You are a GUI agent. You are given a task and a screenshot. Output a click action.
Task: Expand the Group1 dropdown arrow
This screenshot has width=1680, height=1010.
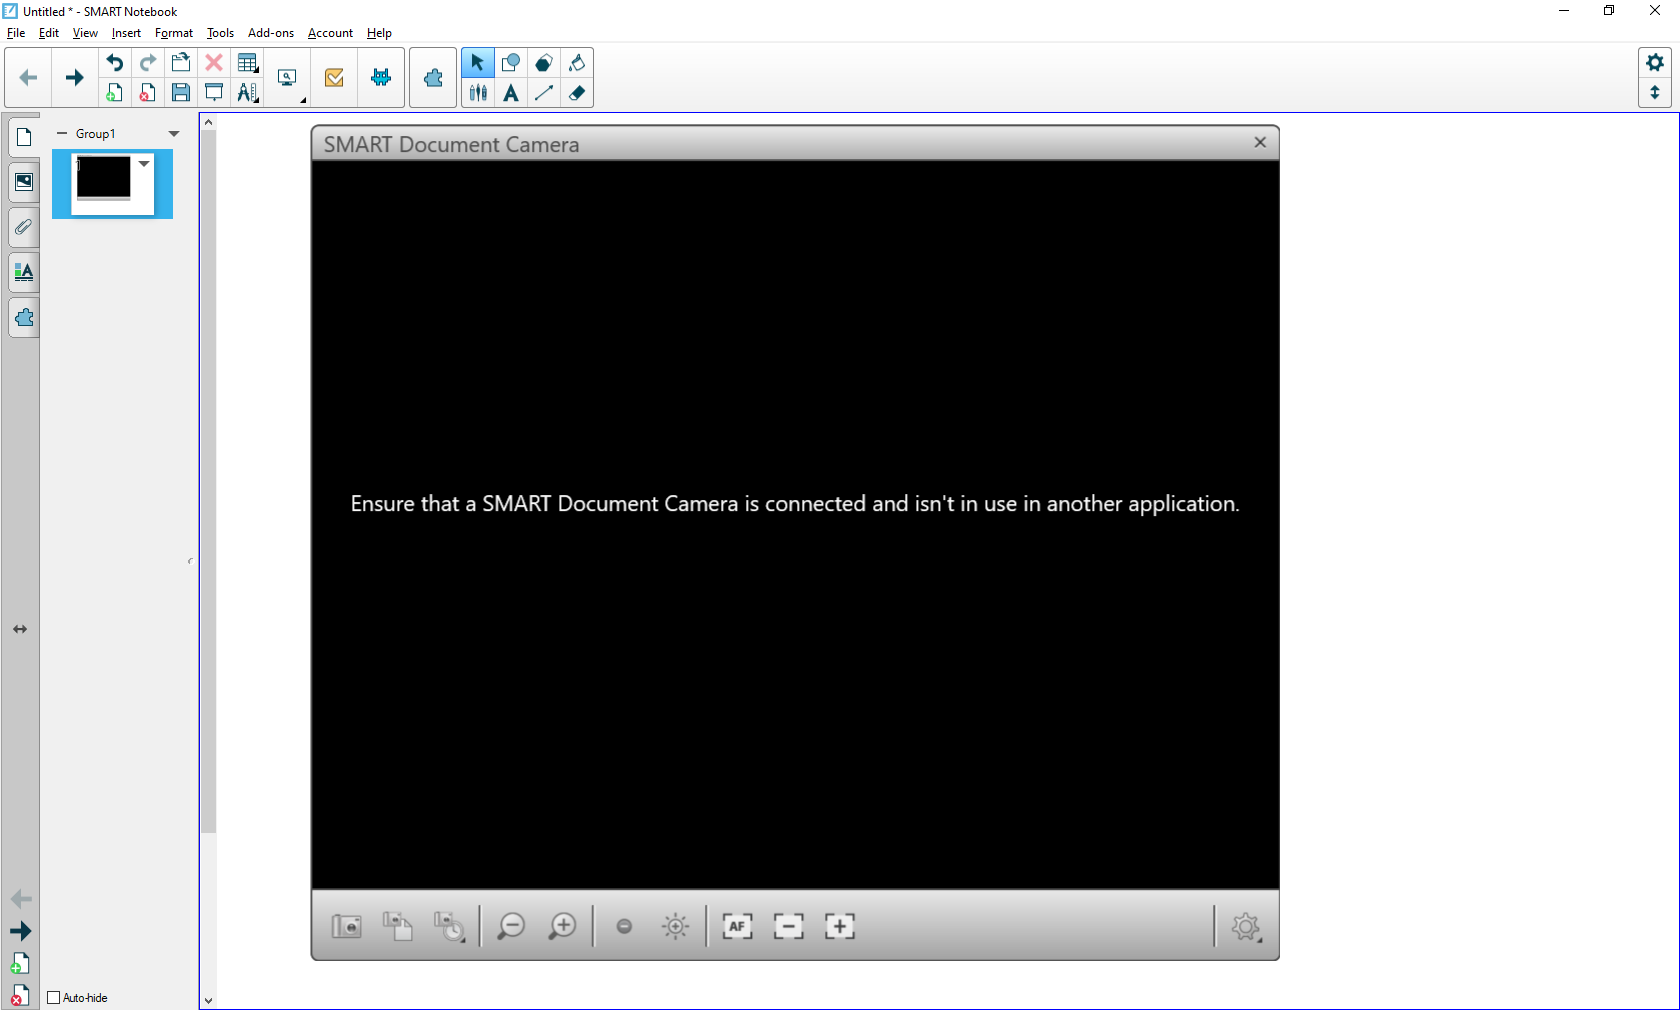(174, 134)
